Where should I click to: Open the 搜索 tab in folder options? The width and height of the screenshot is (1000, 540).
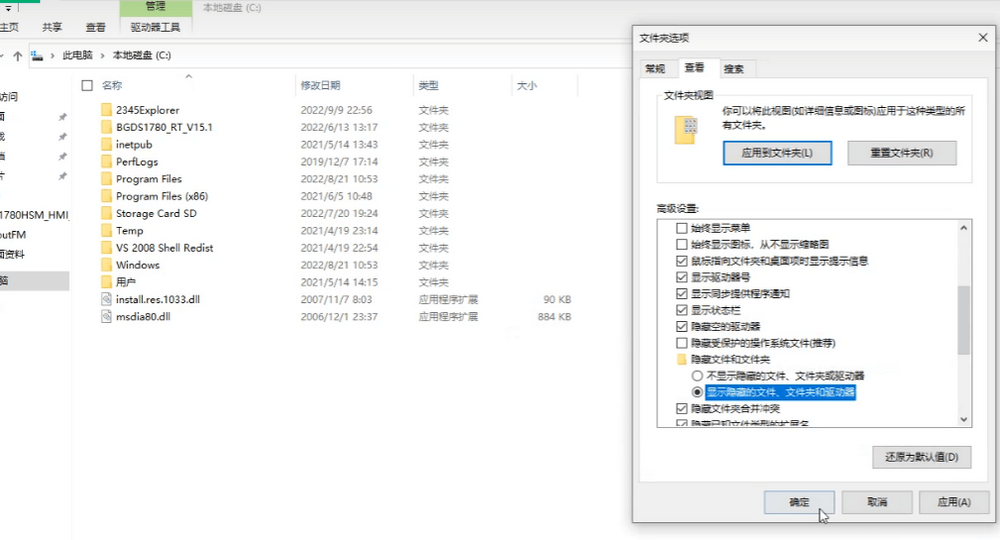pyautogui.click(x=734, y=69)
